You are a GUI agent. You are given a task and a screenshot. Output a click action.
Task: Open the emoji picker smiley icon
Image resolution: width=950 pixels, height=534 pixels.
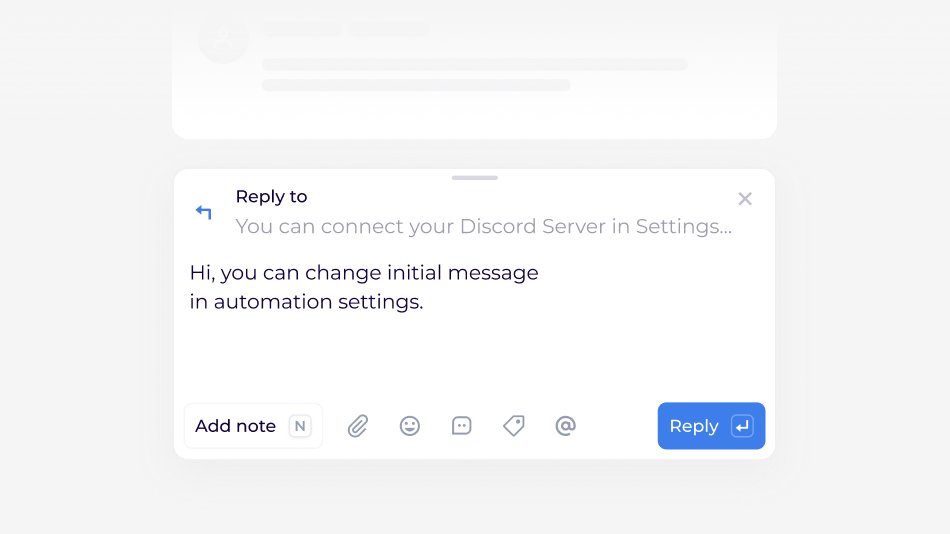pos(410,426)
